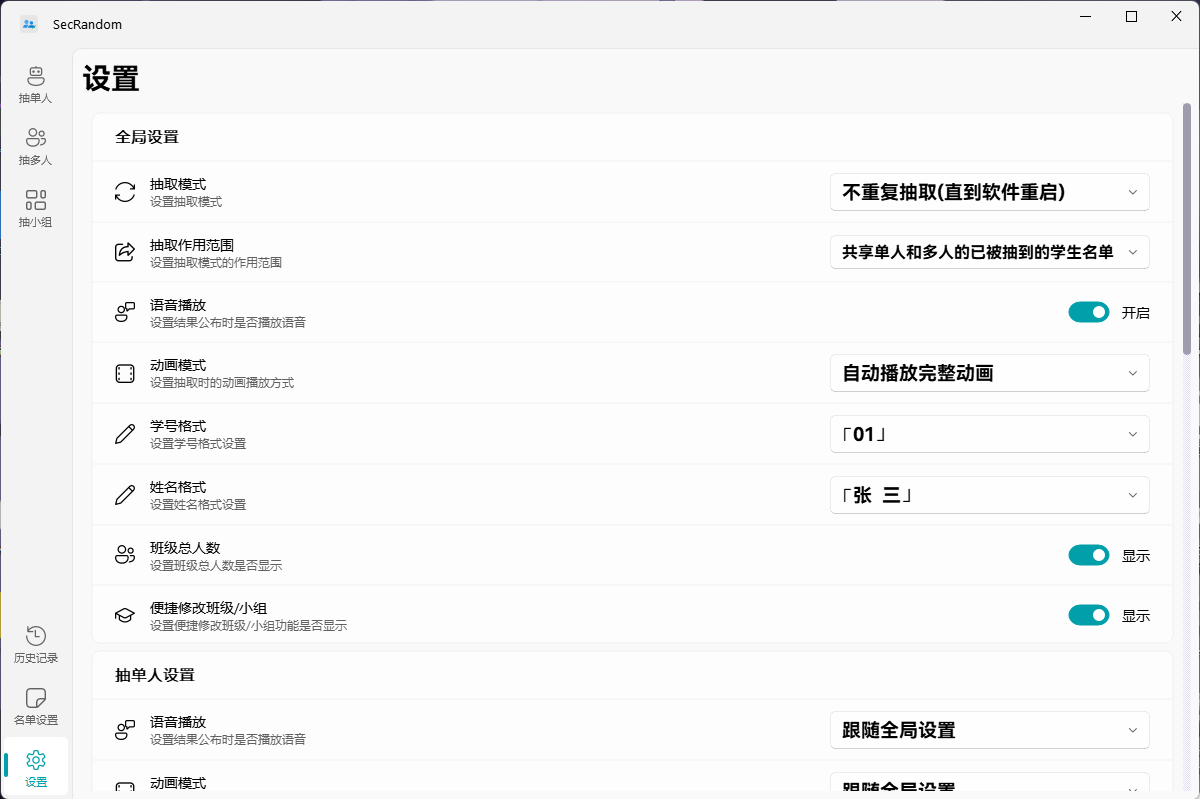Screen dimensions: 1200x799
Task: Open the 抽多人 sidebar page
Action: 36,147
